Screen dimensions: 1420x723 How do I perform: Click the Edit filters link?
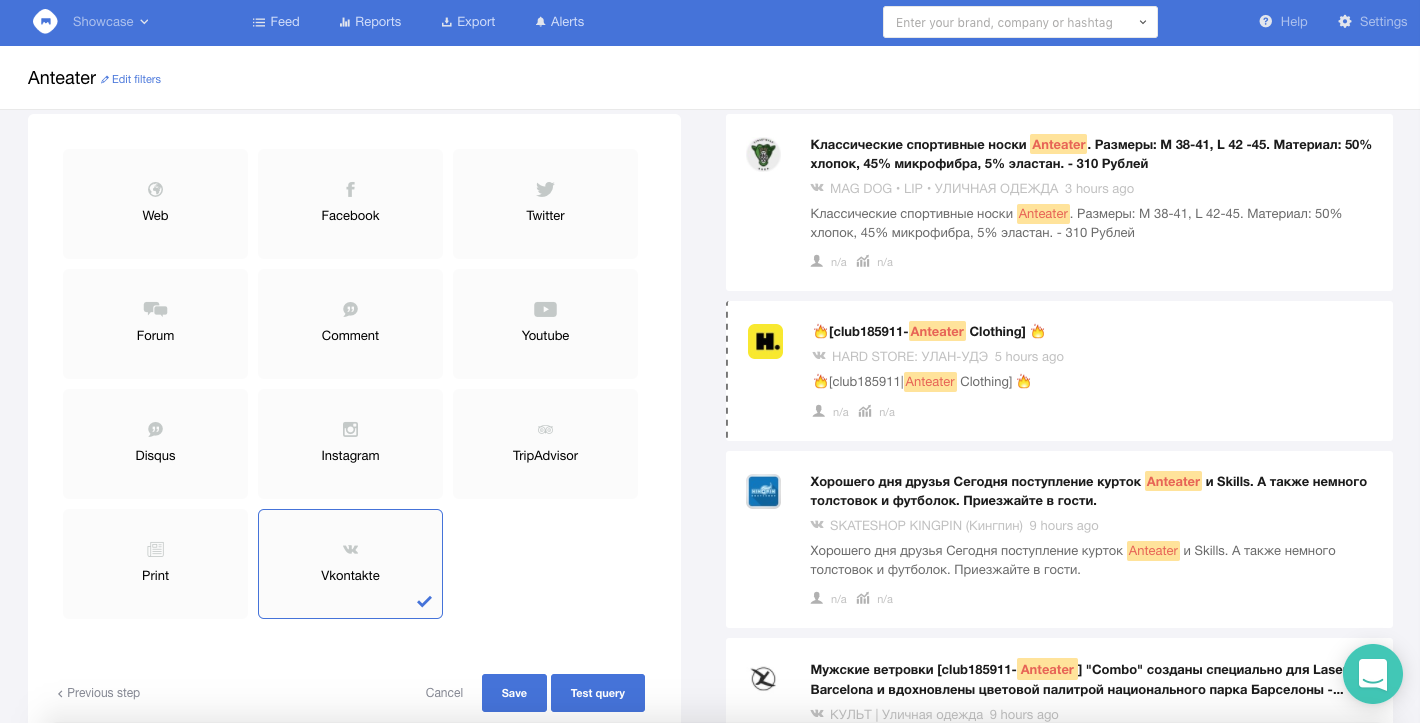(131, 79)
